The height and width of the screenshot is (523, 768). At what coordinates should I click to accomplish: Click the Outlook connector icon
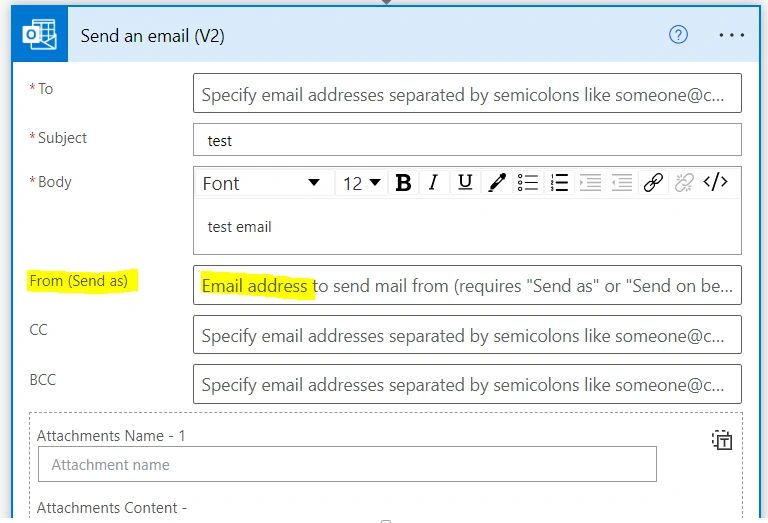coord(40,34)
